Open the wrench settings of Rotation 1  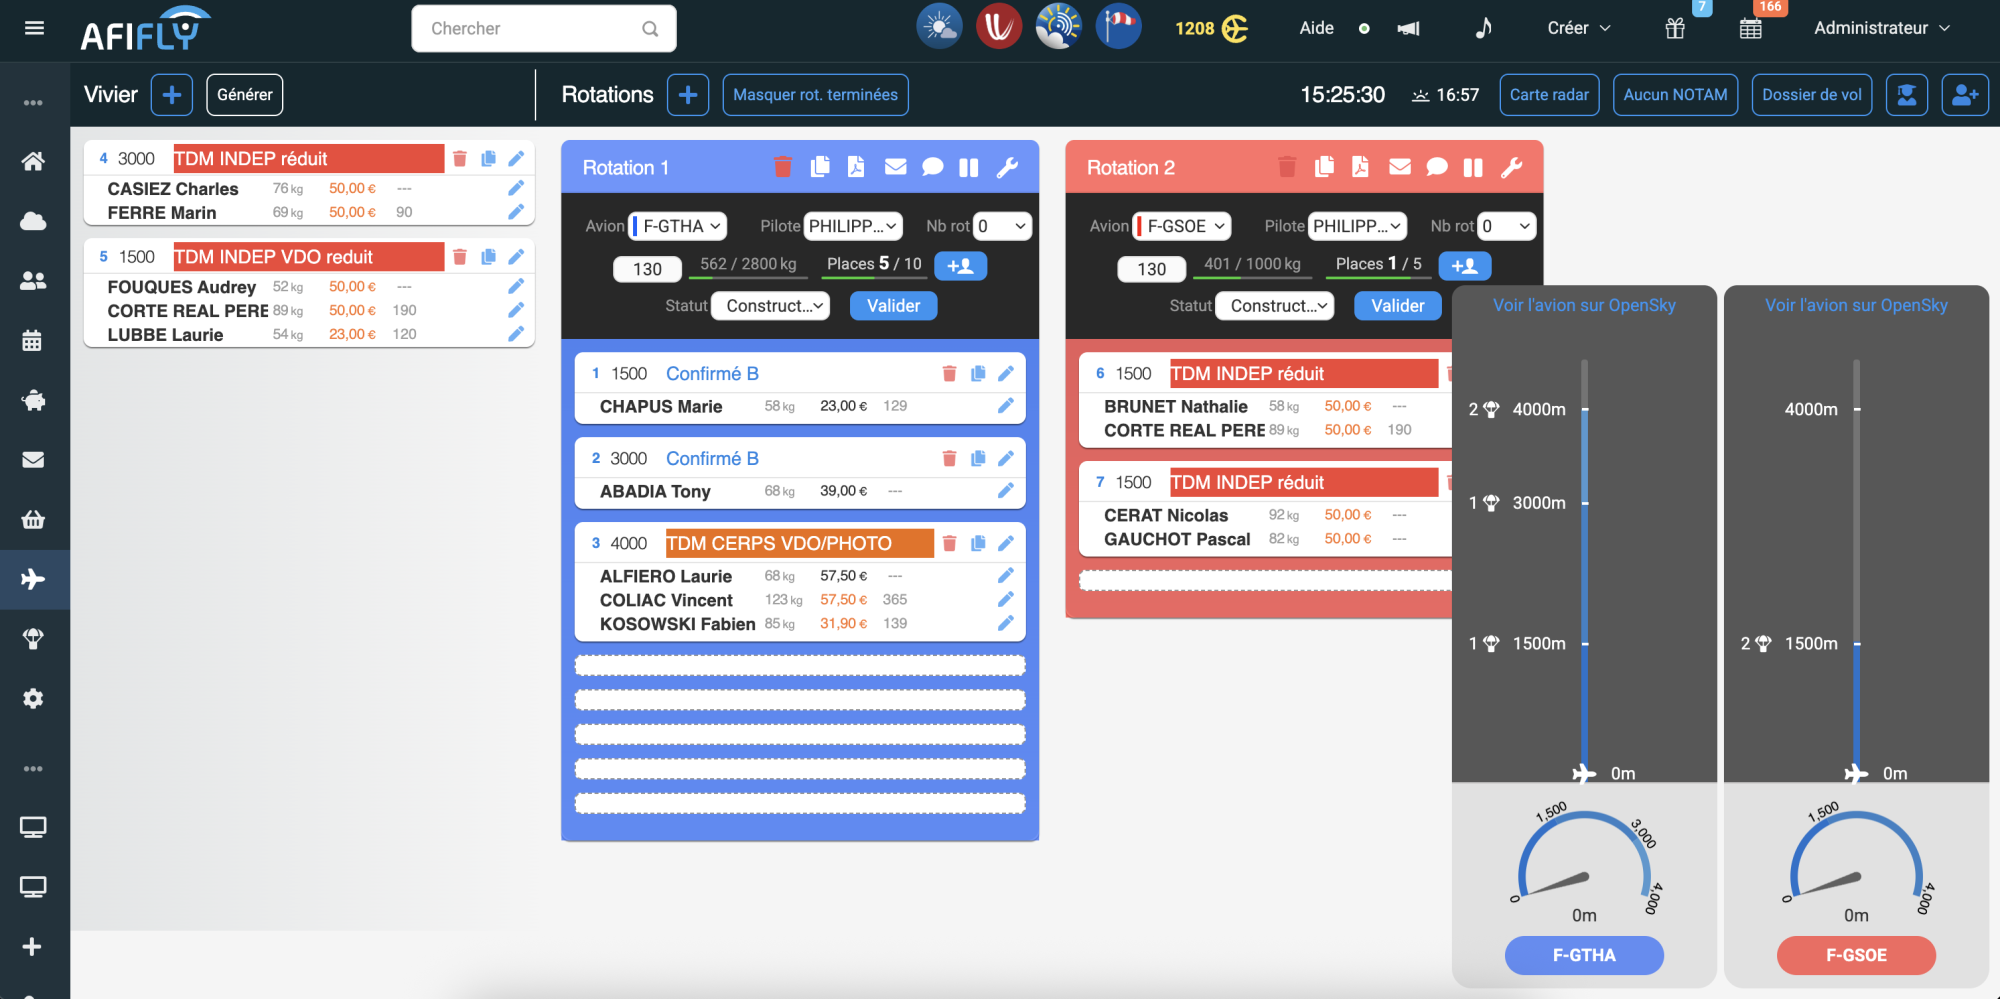pos(1007,167)
